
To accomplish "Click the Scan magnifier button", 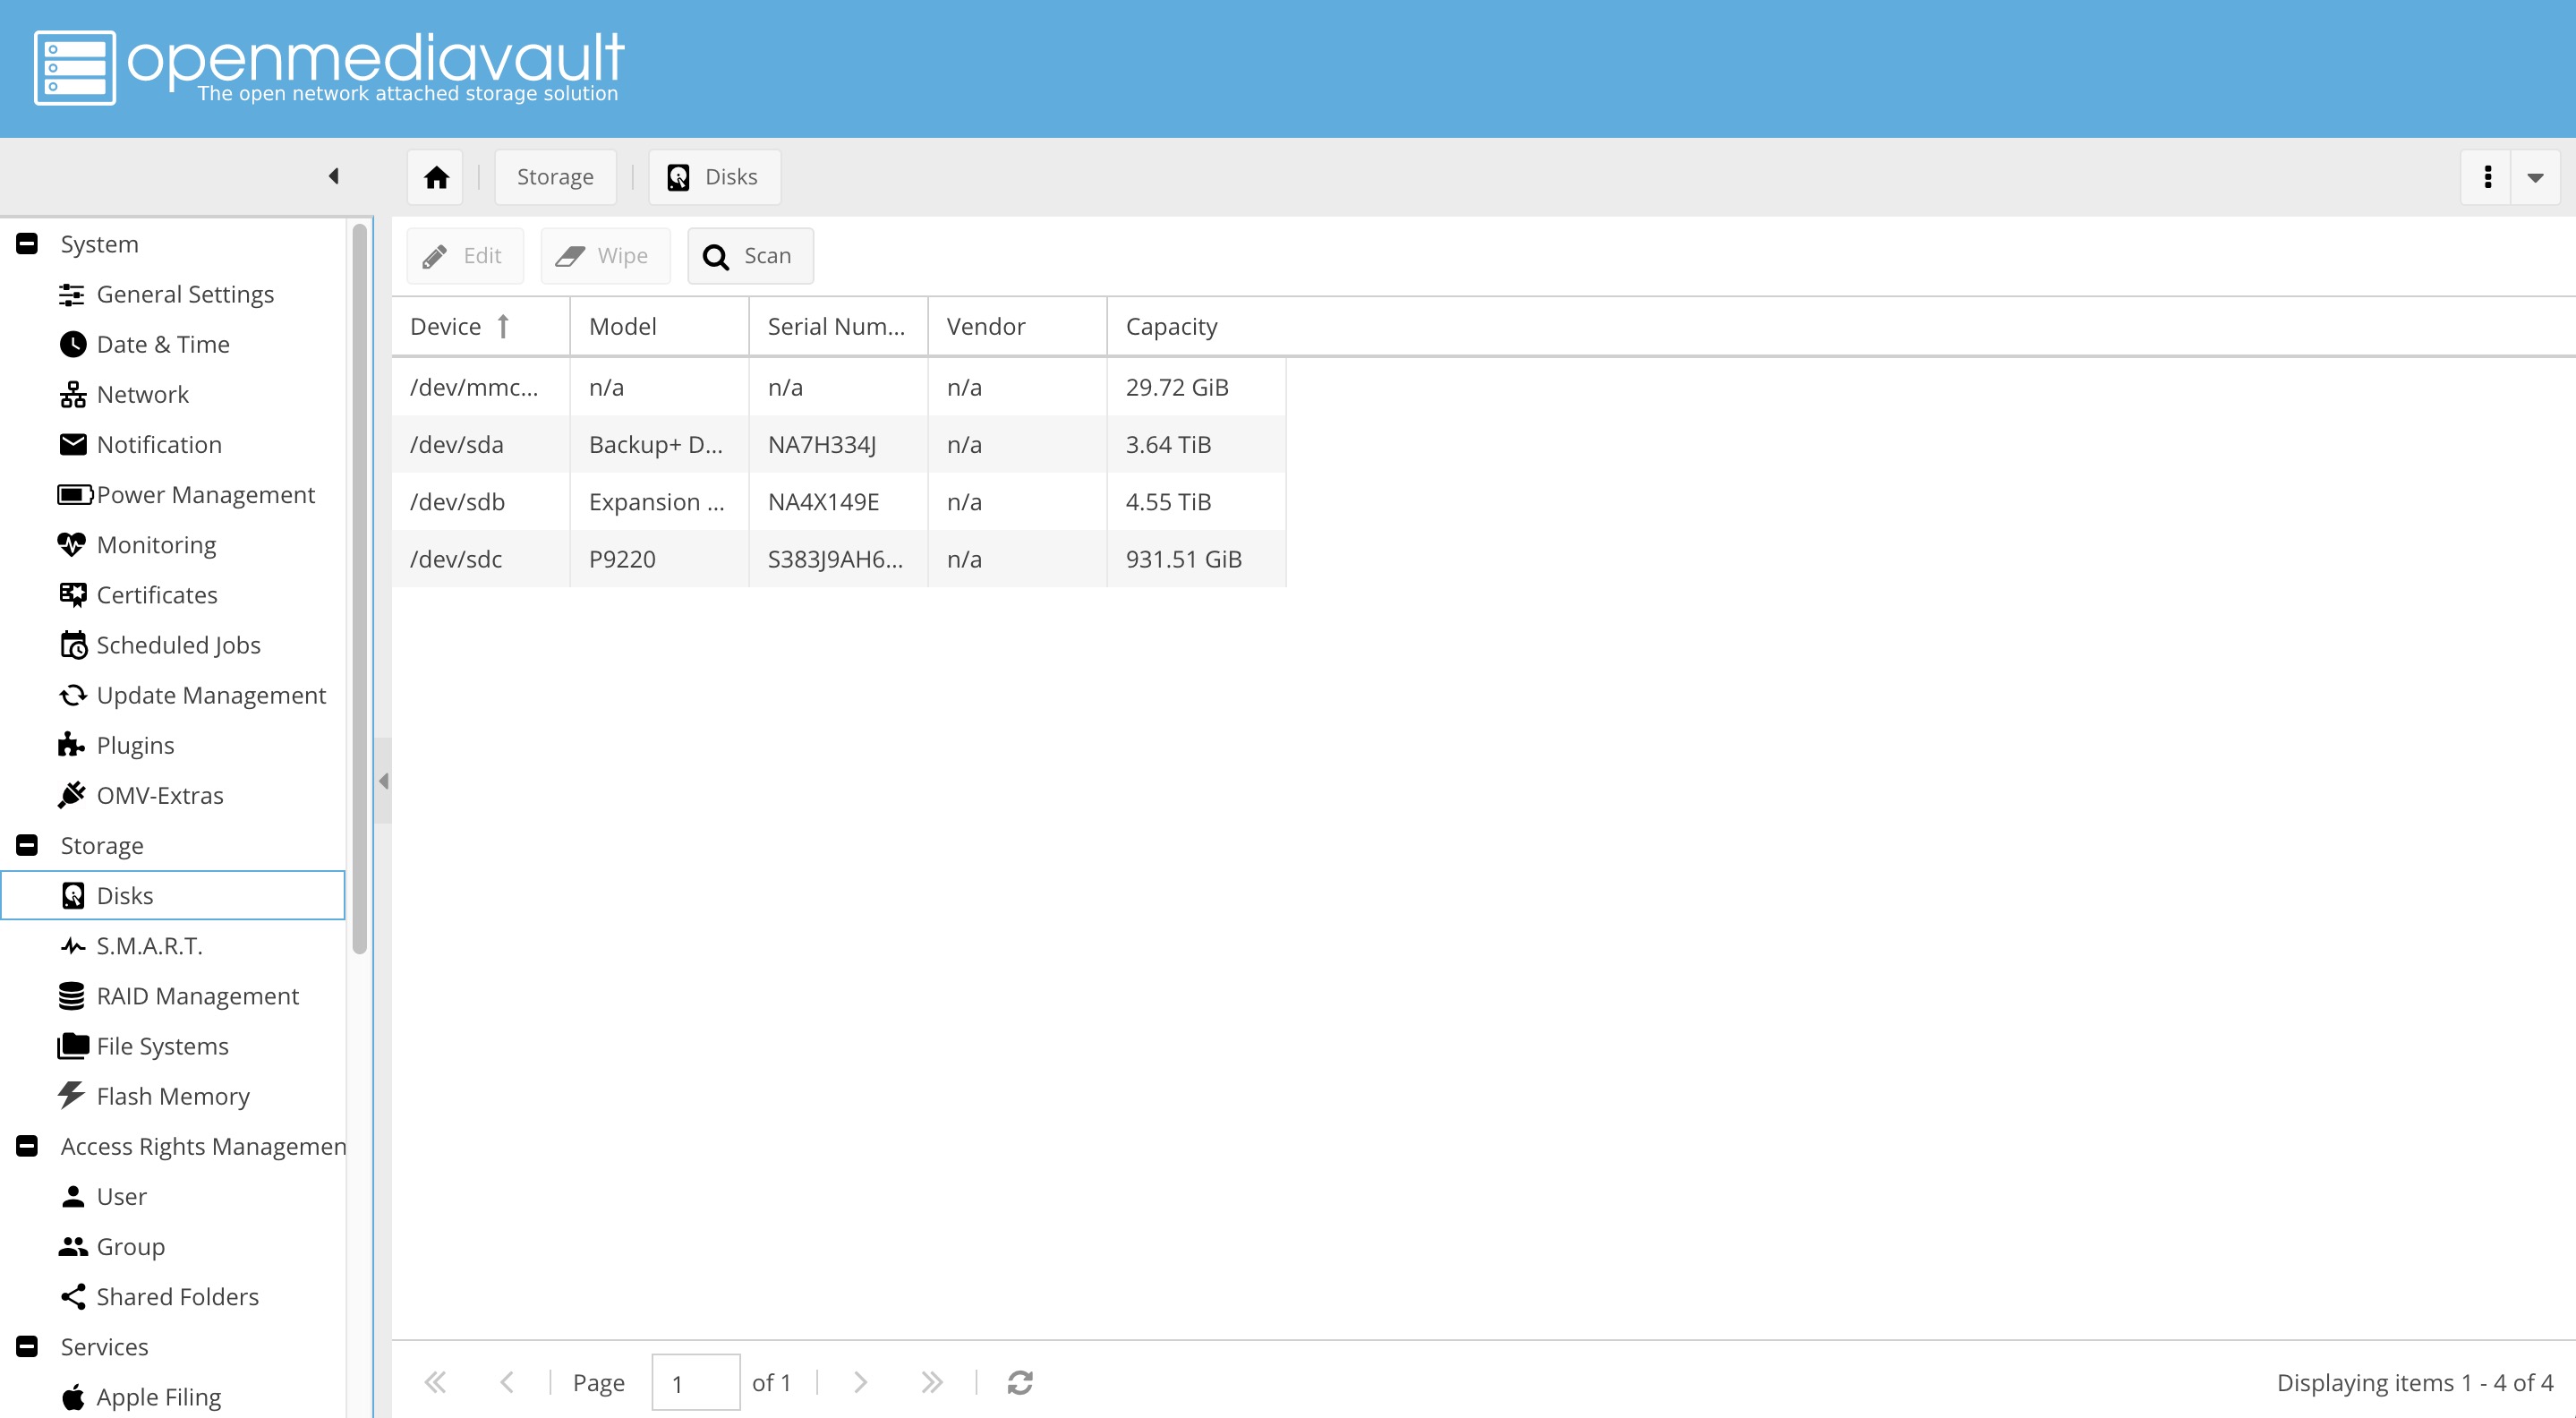I will pos(749,256).
